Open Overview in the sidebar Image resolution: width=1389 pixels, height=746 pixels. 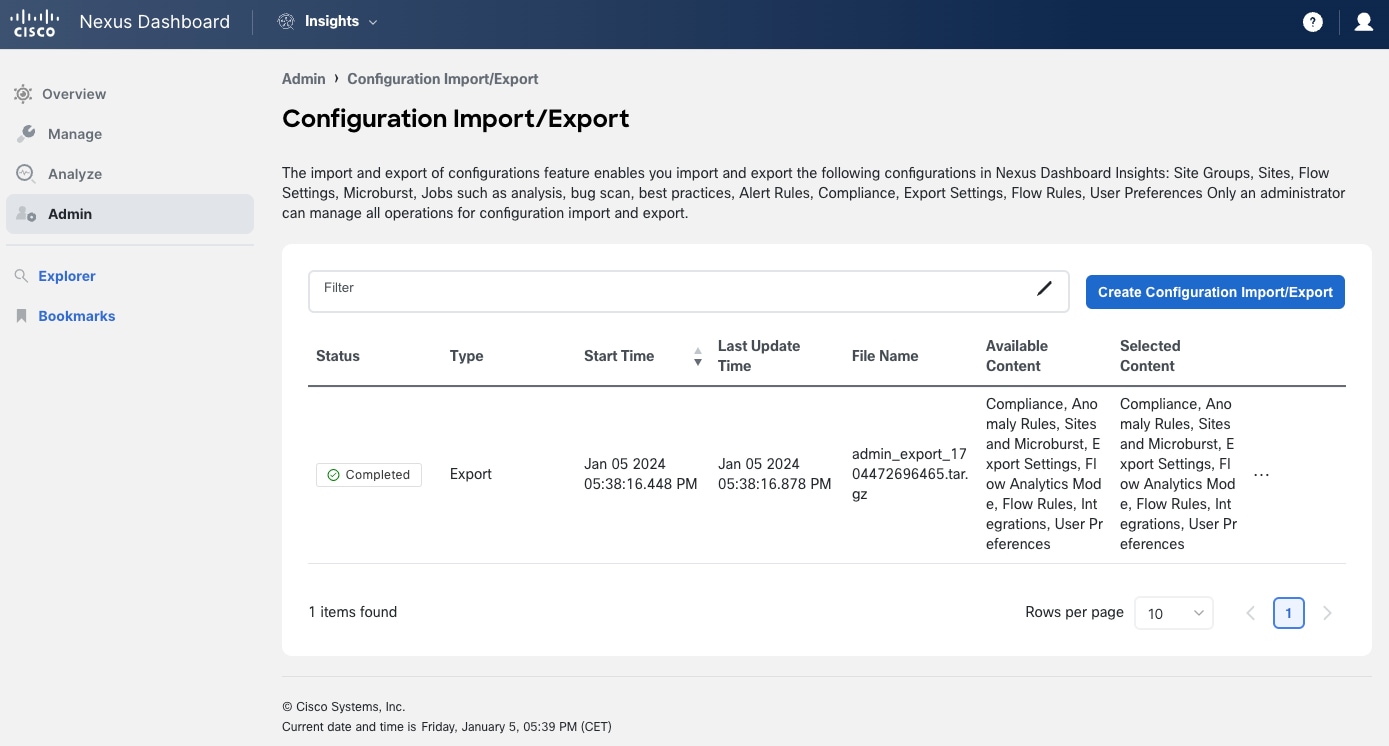coord(130,94)
